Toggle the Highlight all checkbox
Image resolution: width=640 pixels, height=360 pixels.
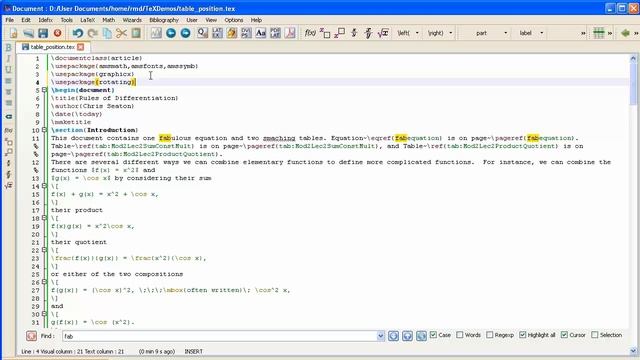(522, 335)
